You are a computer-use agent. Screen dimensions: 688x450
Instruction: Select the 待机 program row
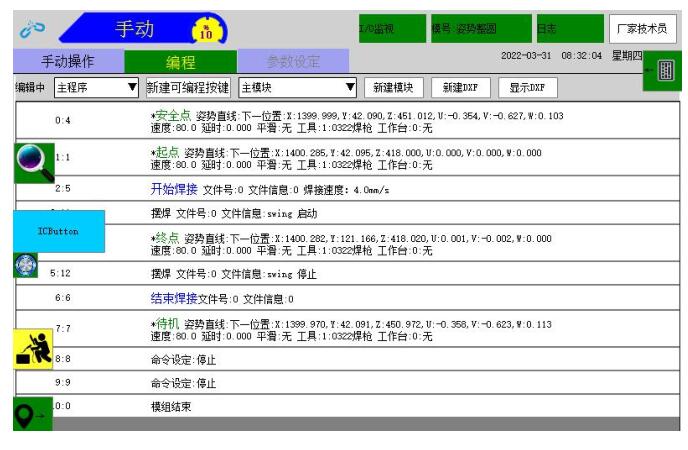[x=348, y=329]
